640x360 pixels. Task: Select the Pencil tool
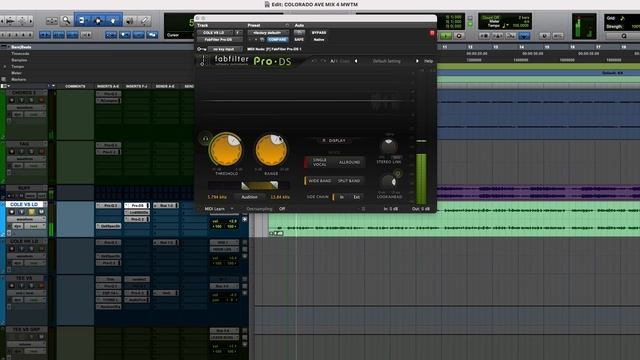click(145, 20)
